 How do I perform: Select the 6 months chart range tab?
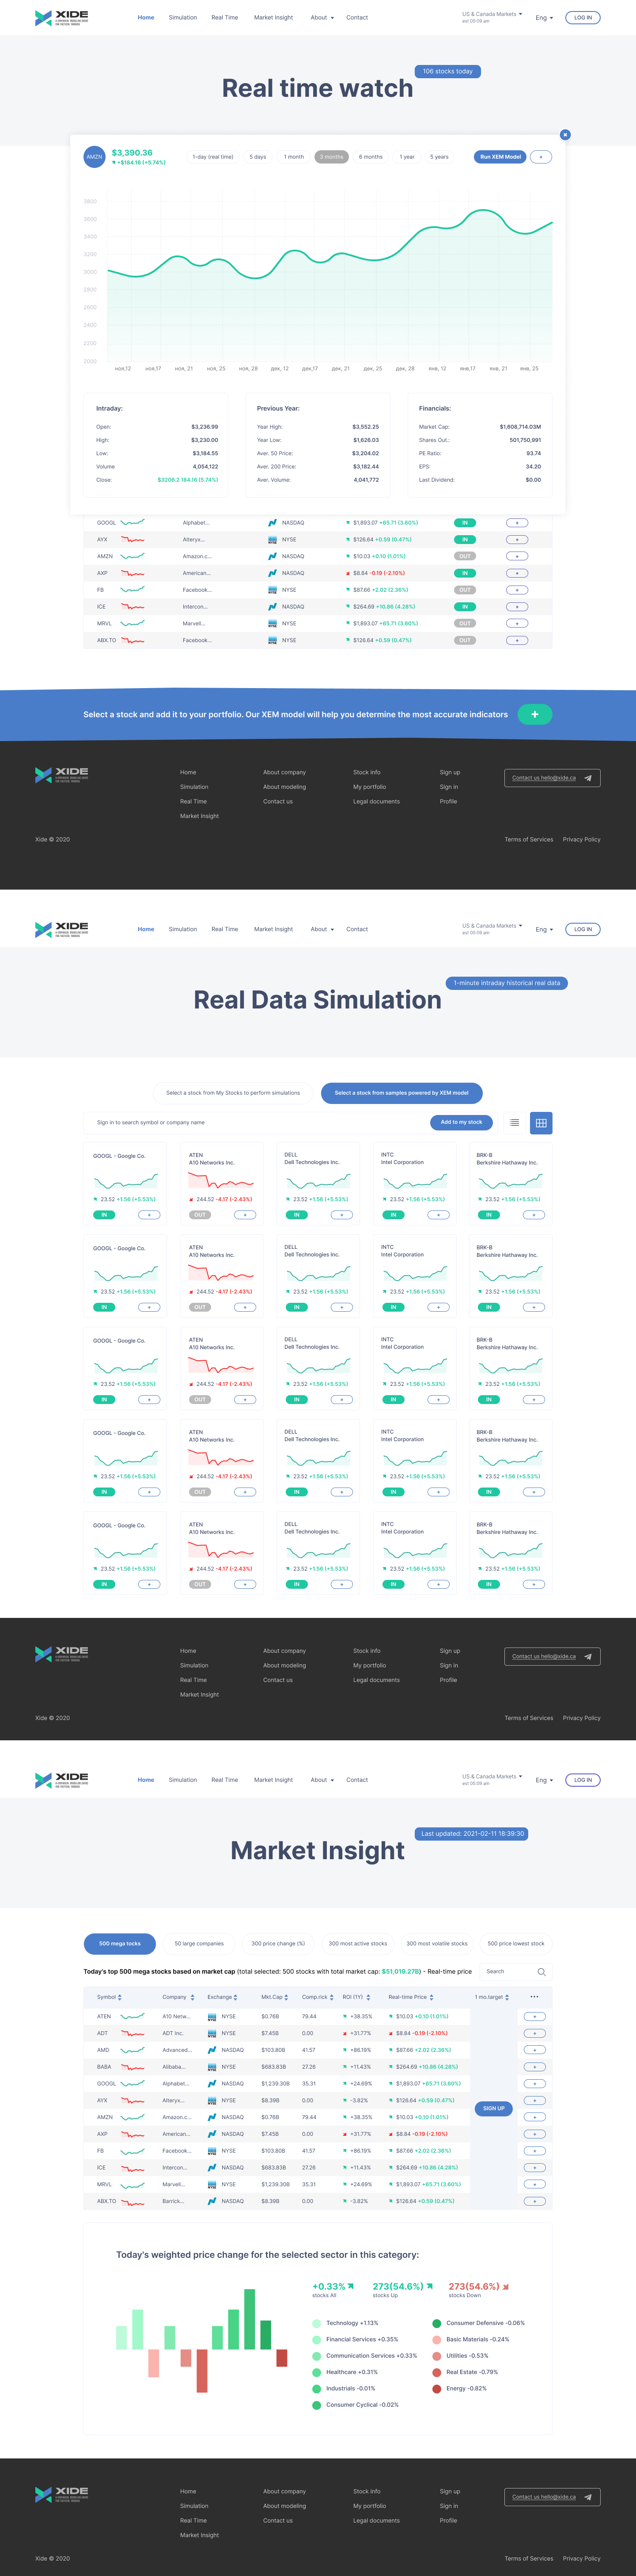[x=371, y=157]
